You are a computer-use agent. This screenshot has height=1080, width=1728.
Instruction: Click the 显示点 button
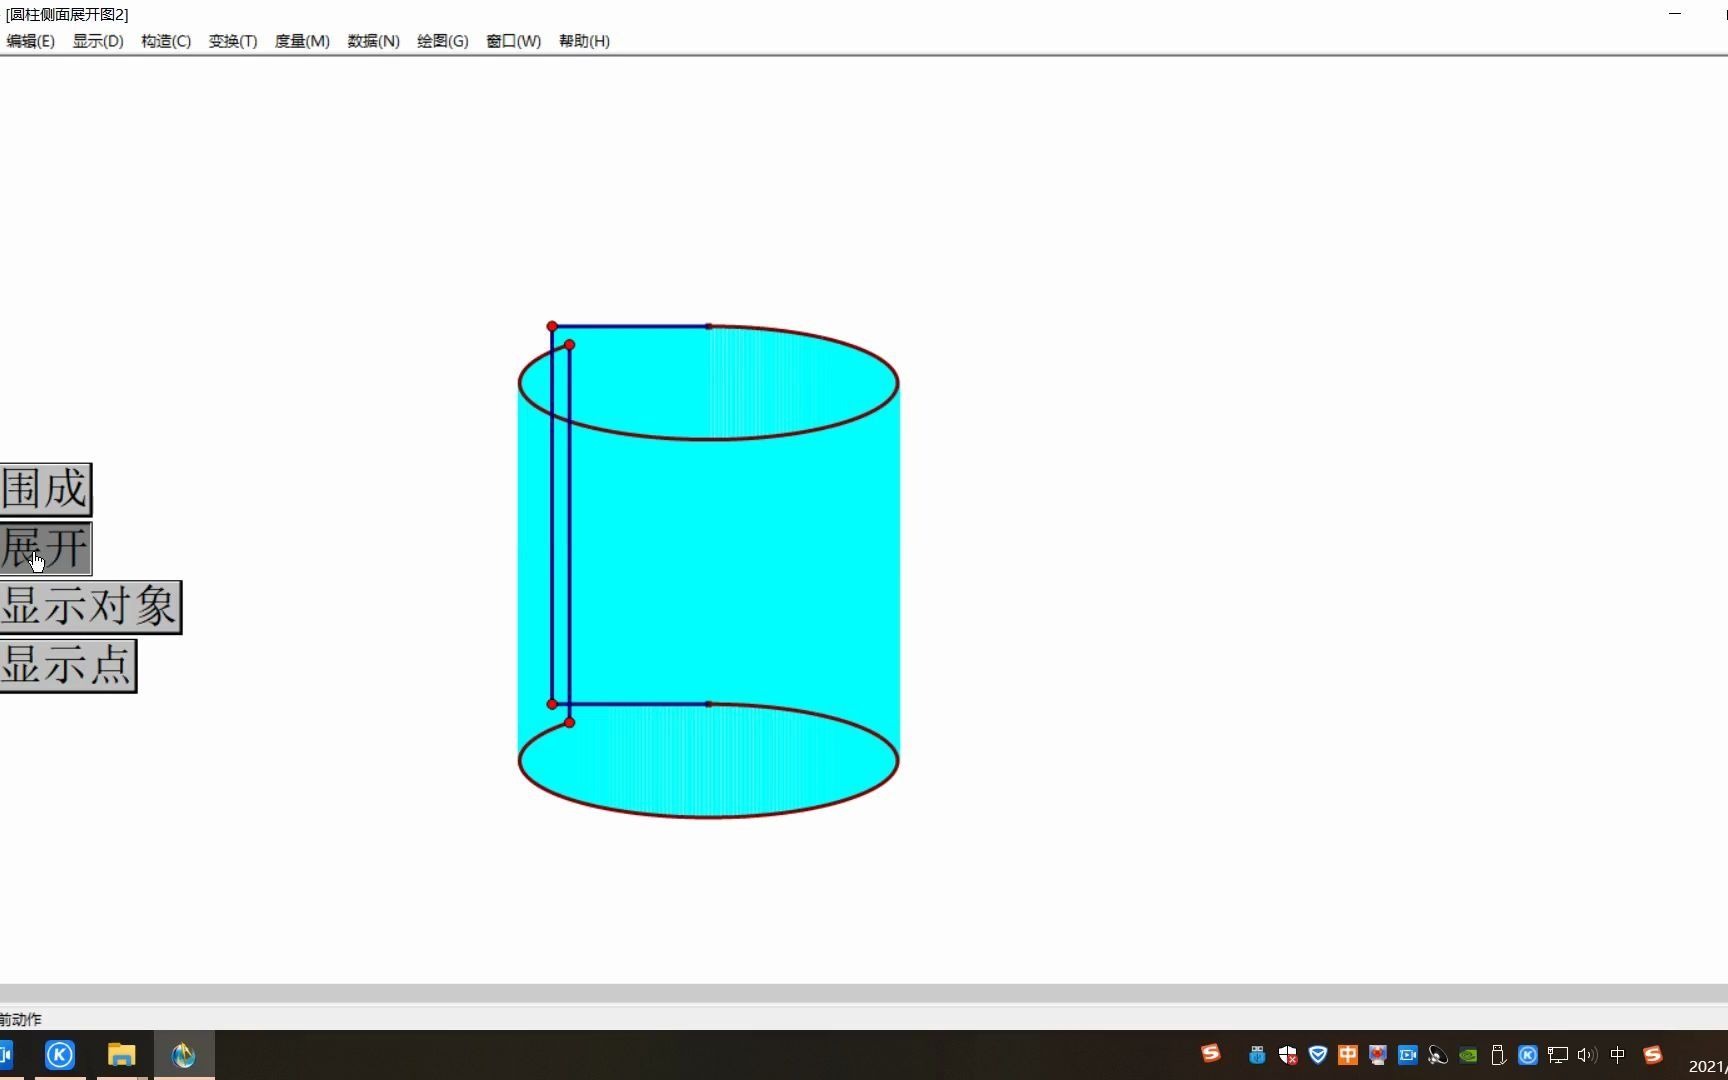tap(67, 666)
